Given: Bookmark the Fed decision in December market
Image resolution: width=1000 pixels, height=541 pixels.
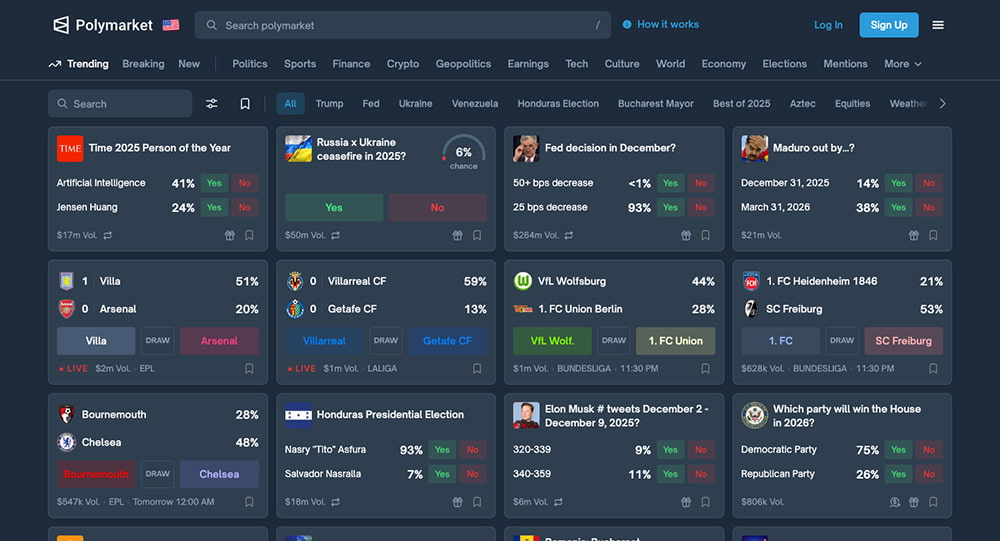Looking at the screenshot, I should point(705,235).
